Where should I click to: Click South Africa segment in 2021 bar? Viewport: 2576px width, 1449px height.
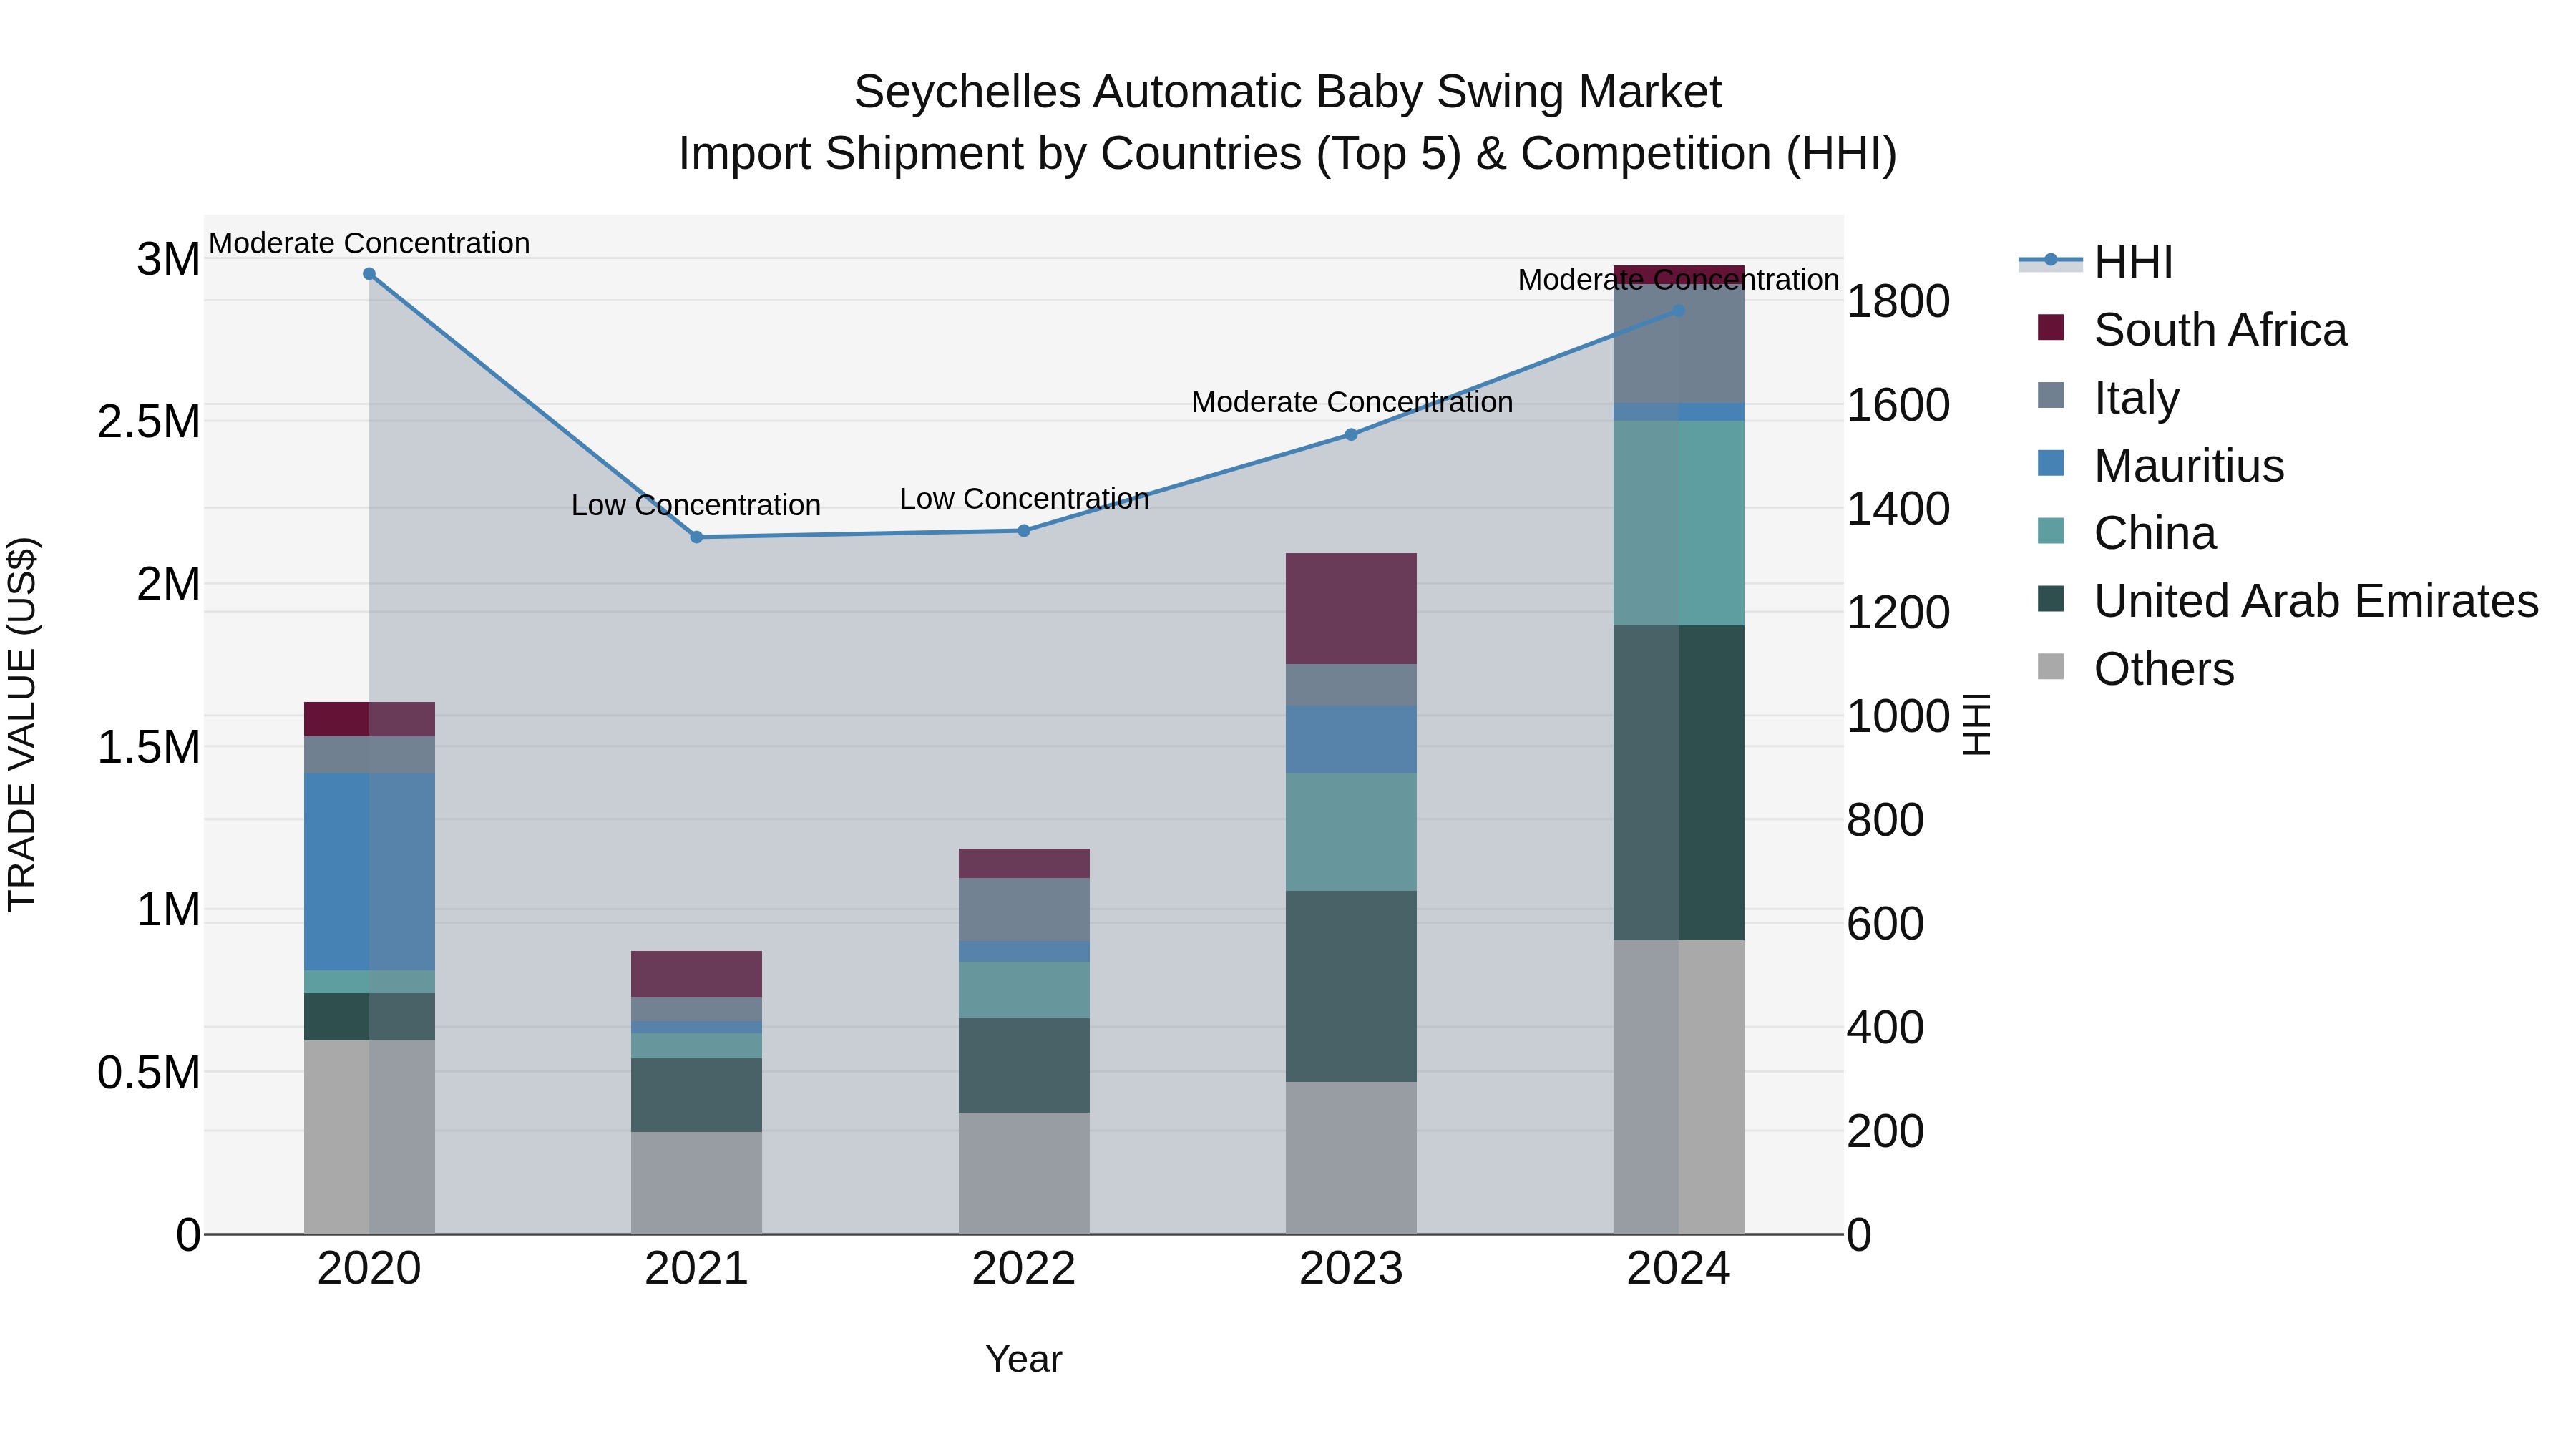click(x=697, y=974)
